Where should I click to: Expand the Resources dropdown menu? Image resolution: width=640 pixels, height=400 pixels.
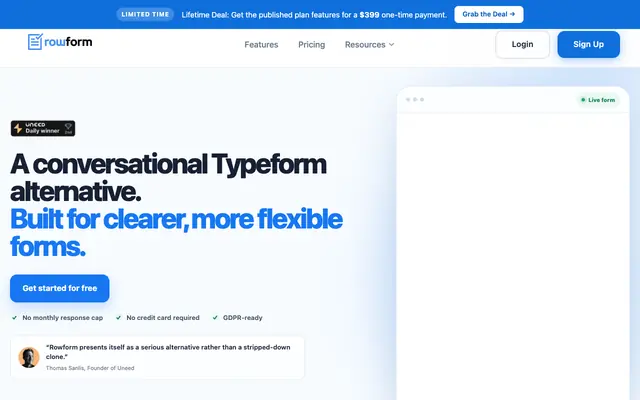369,44
